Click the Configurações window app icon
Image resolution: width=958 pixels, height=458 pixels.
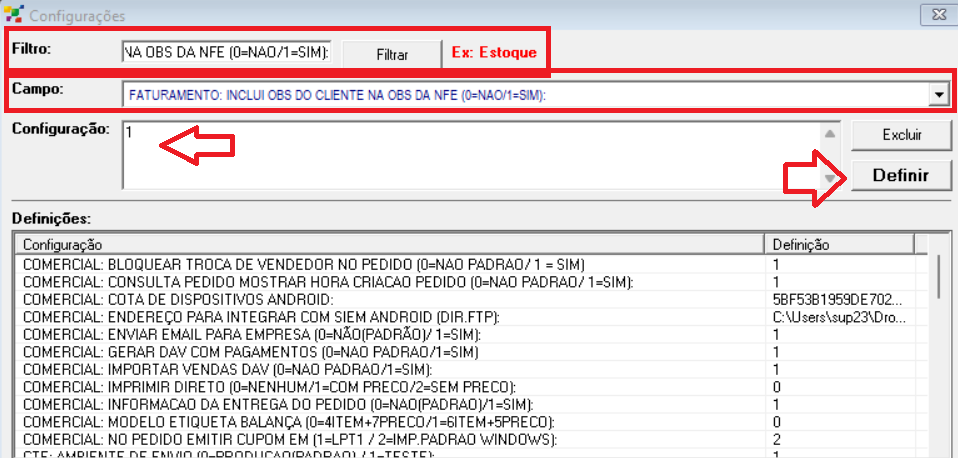(13, 15)
